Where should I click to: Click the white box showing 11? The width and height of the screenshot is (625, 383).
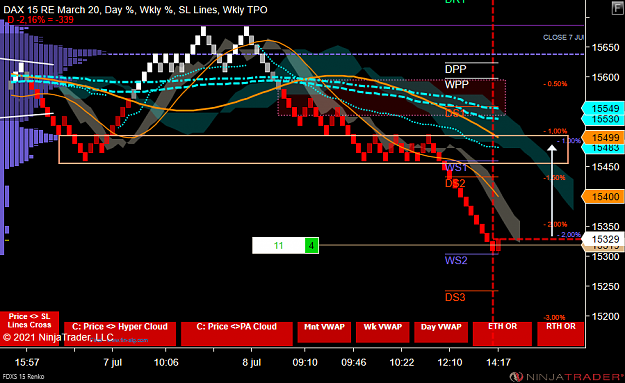pos(279,246)
